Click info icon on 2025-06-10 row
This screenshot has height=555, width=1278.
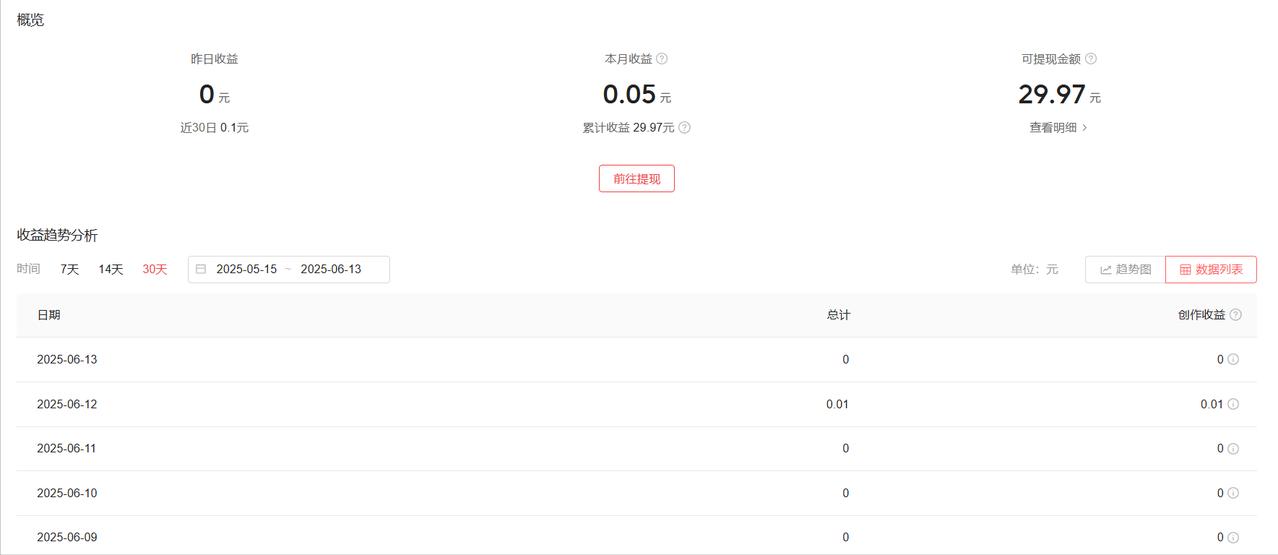coord(1233,493)
